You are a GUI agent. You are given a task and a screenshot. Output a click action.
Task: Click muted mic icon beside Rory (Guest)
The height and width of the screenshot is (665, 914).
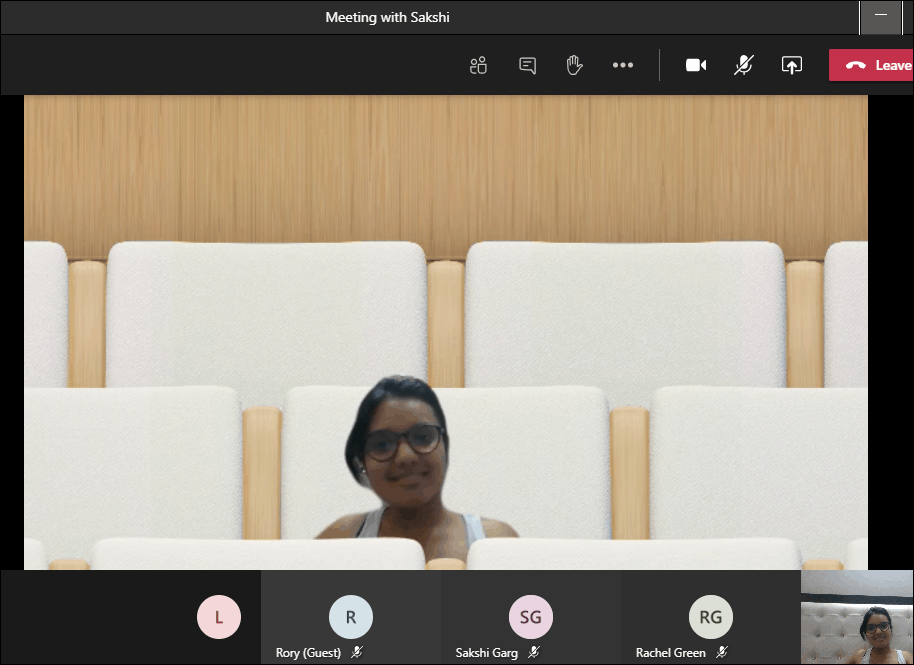[x=357, y=652]
